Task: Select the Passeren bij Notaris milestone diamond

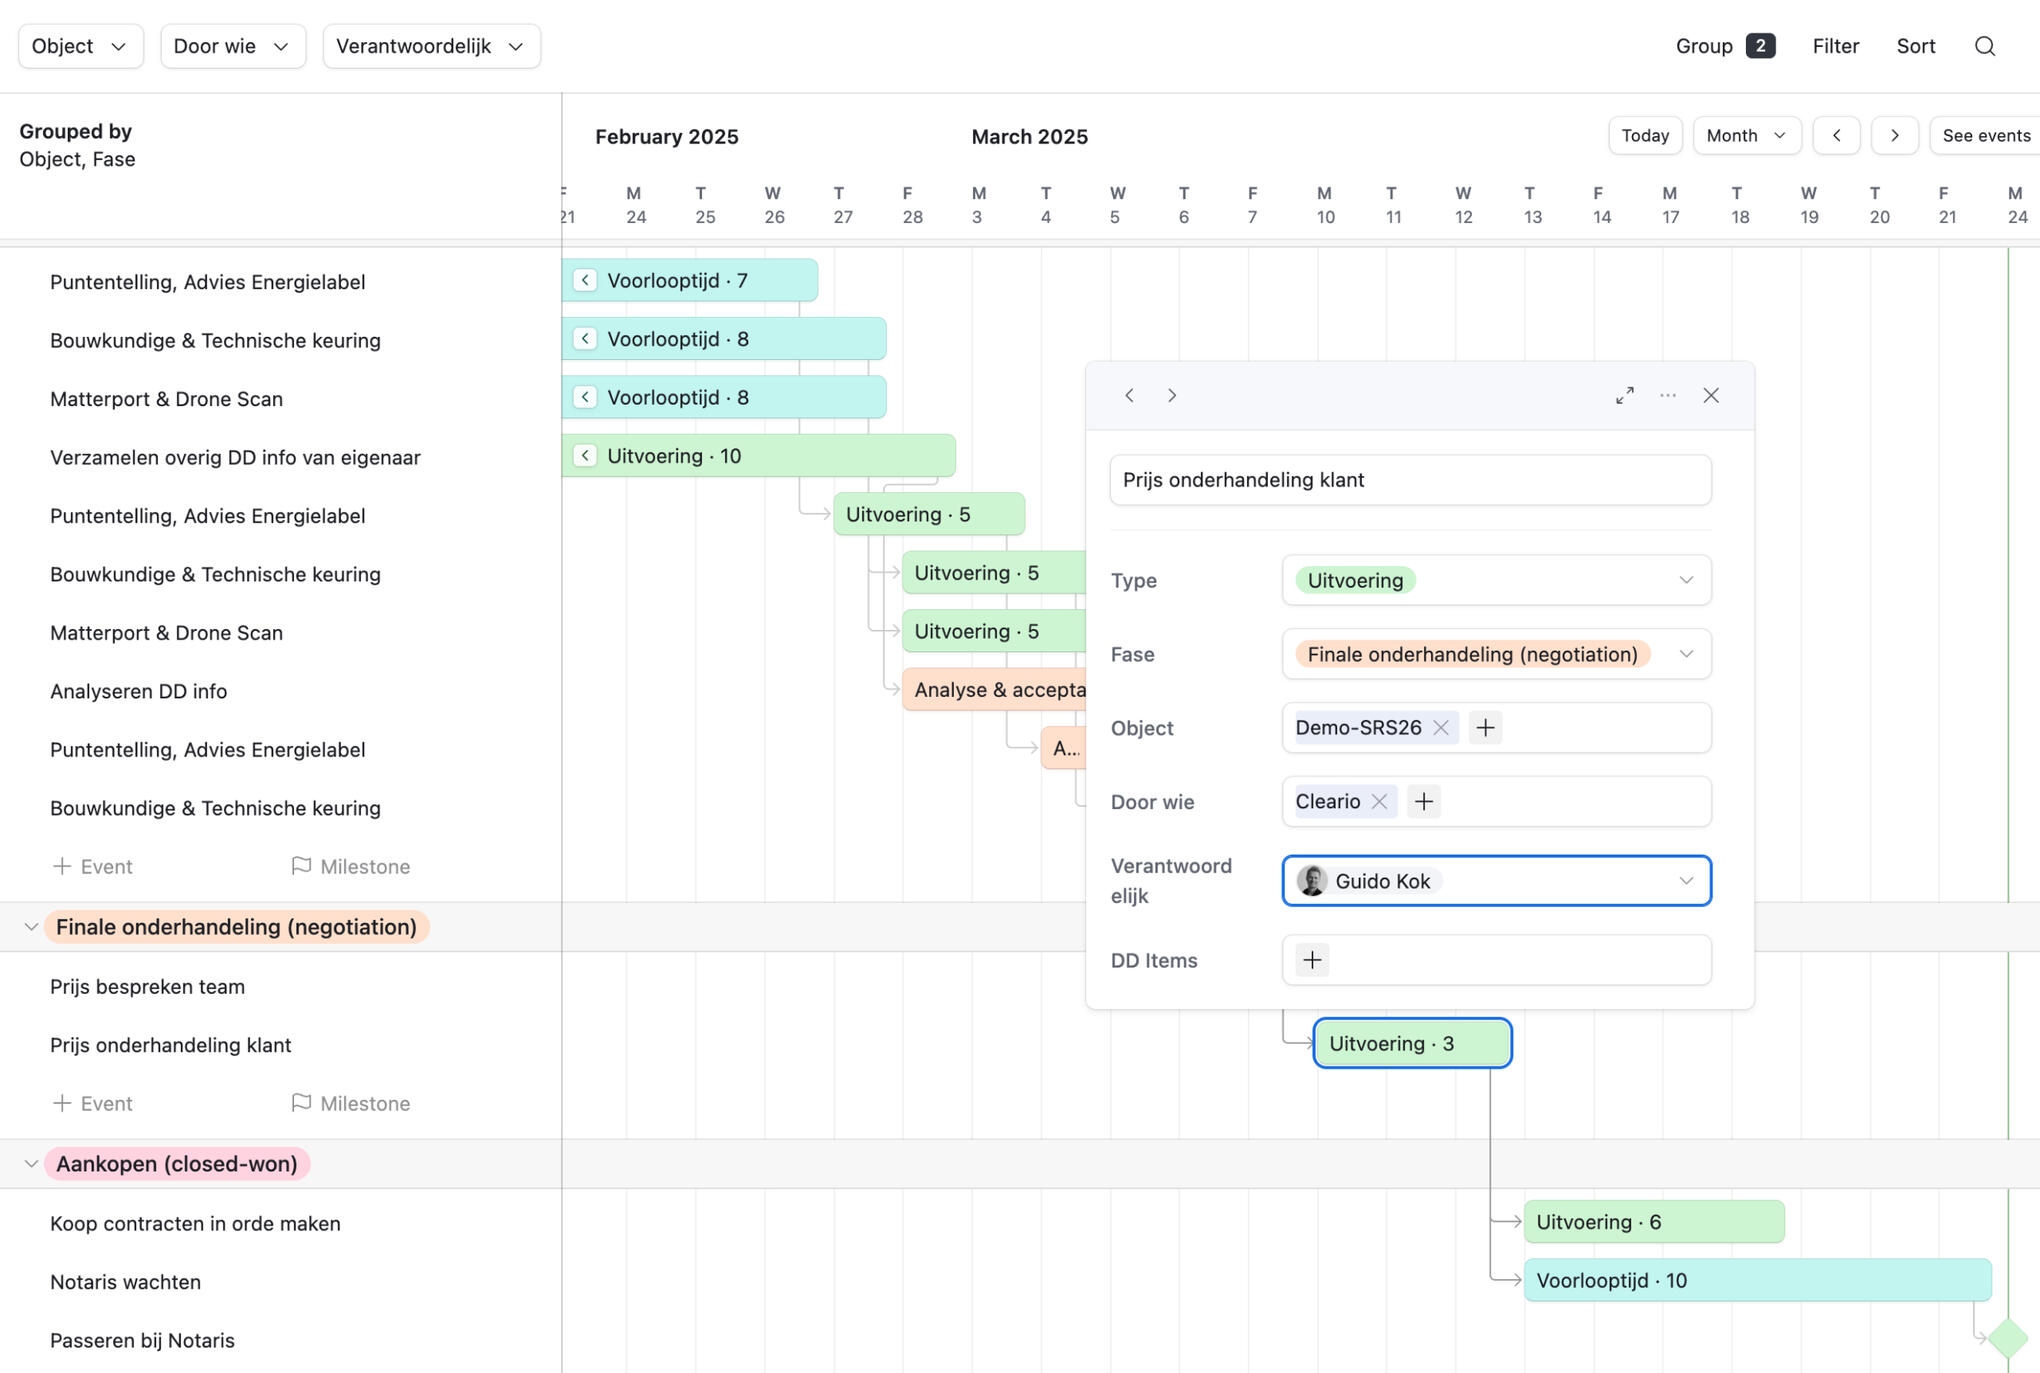Action: pos(2007,1338)
